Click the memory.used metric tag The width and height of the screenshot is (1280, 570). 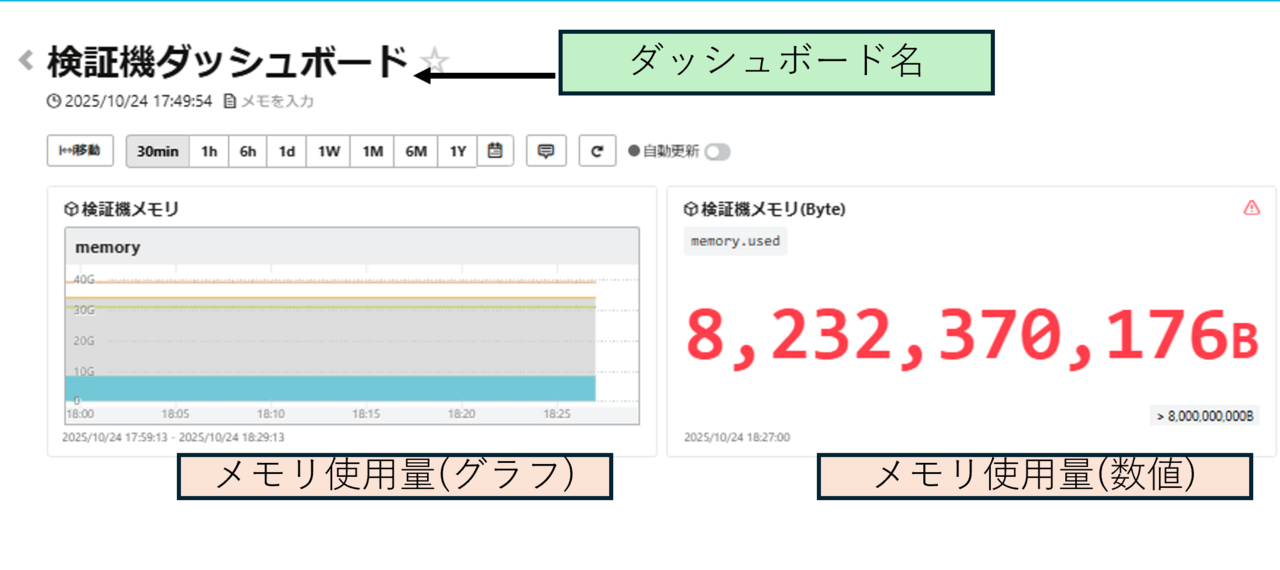click(735, 241)
